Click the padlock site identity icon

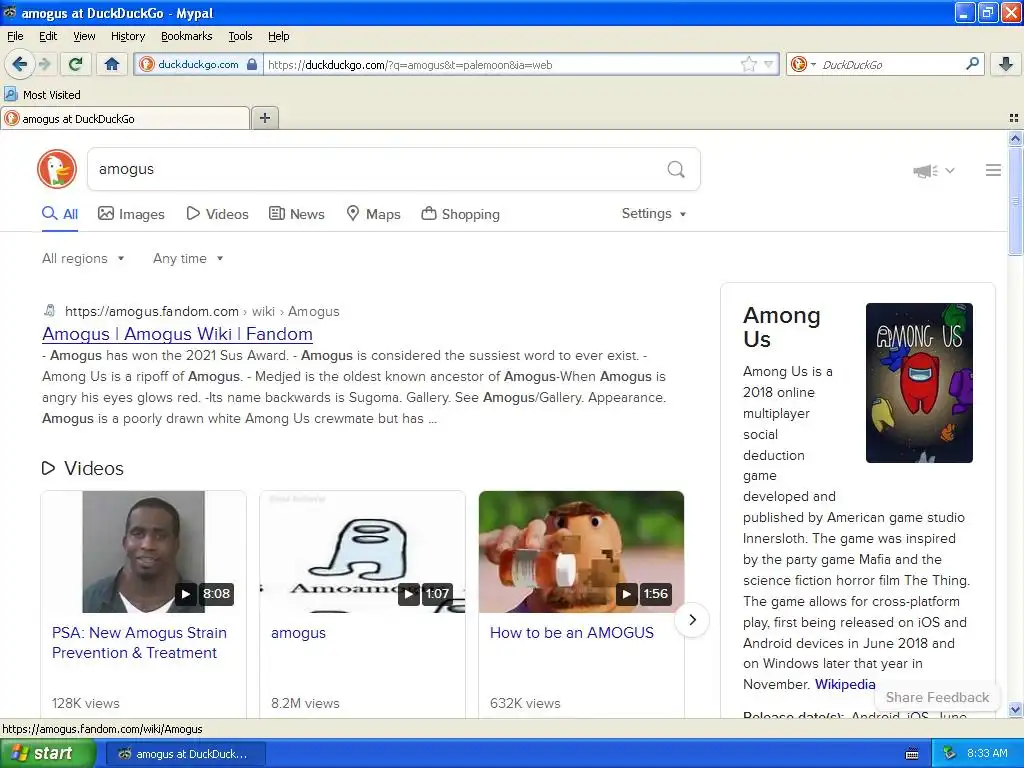click(252, 64)
